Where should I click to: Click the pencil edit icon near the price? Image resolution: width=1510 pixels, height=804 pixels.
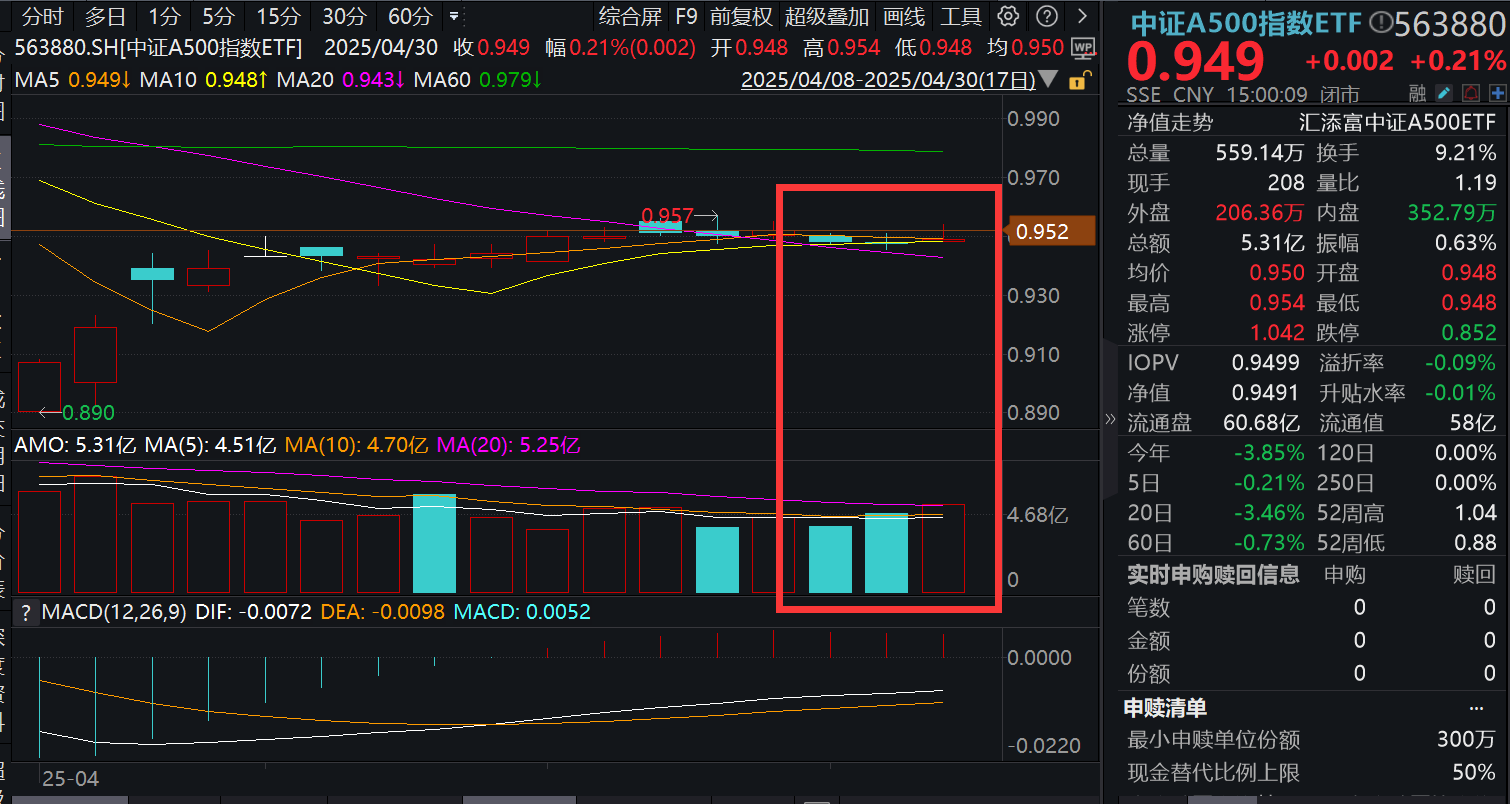click(1443, 91)
